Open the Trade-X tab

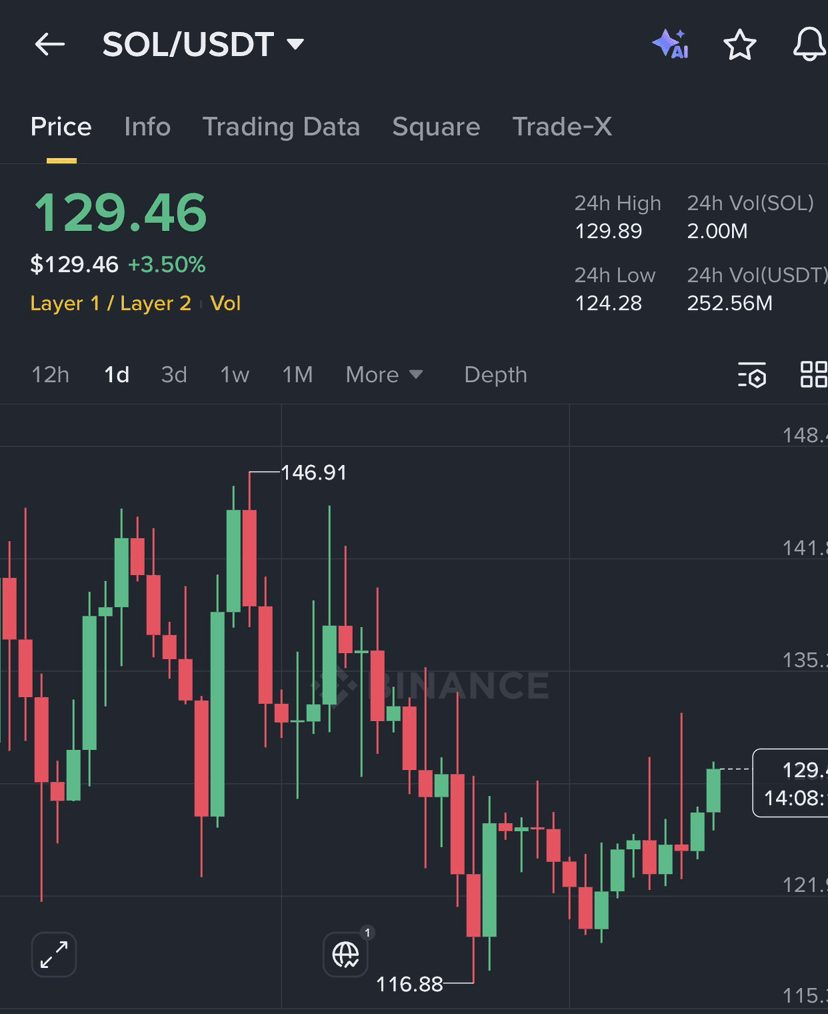pos(562,127)
